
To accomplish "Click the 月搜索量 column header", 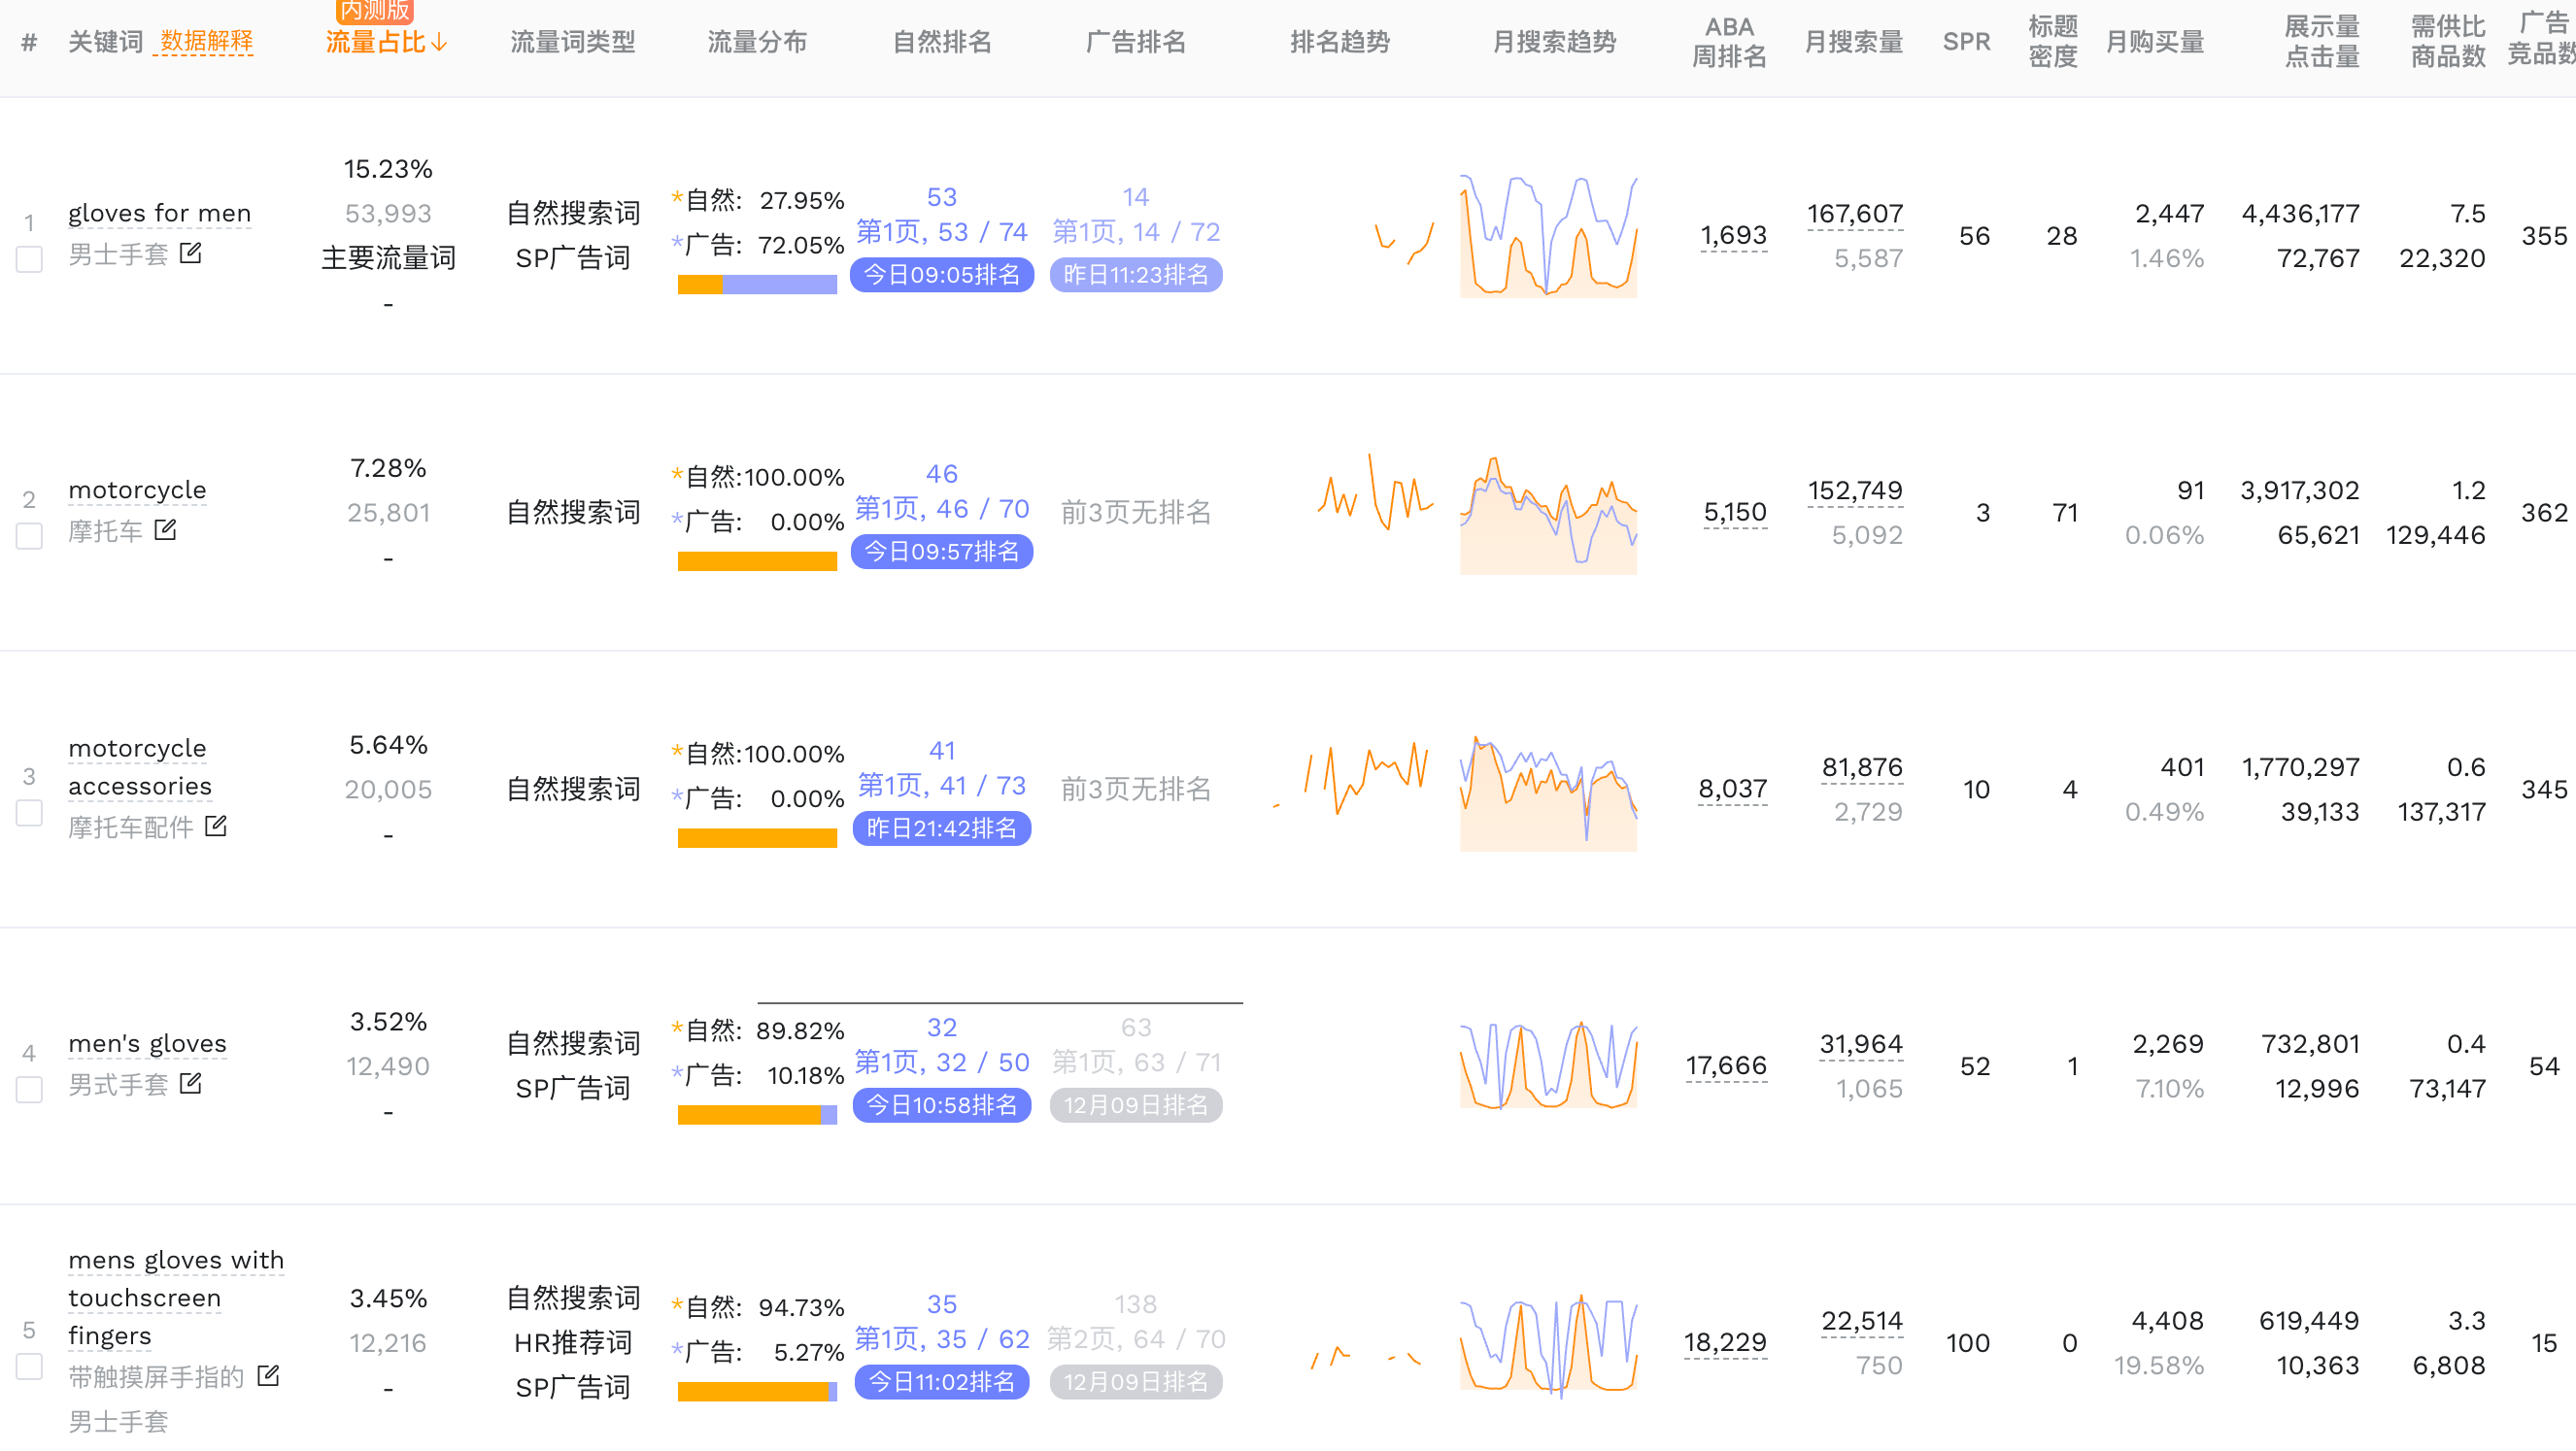I will coord(1853,42).
